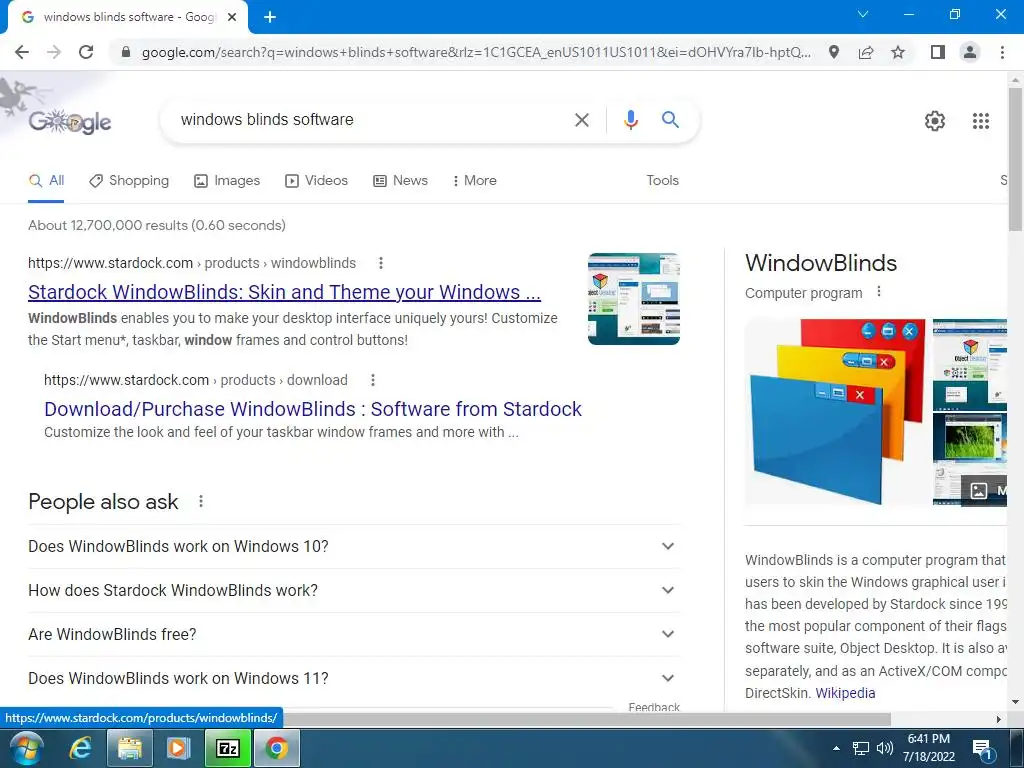Open the media player taskbar icon
Screen dimensions: 1024x768
point(178,748)
